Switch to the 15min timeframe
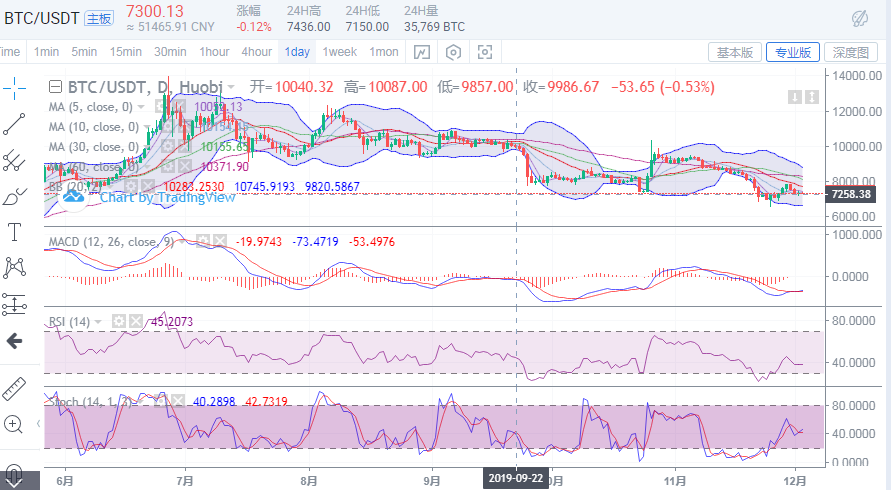Viewport: 891px width, 490px height. pyautogui.click(x=126, y=52)
